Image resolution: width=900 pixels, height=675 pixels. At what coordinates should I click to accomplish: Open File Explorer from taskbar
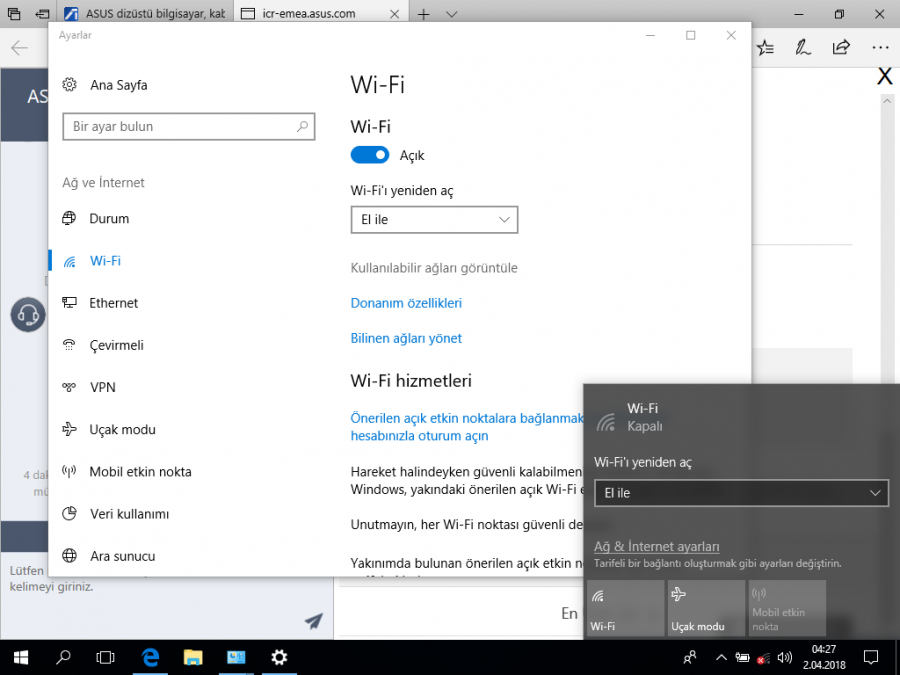point(194,657)
